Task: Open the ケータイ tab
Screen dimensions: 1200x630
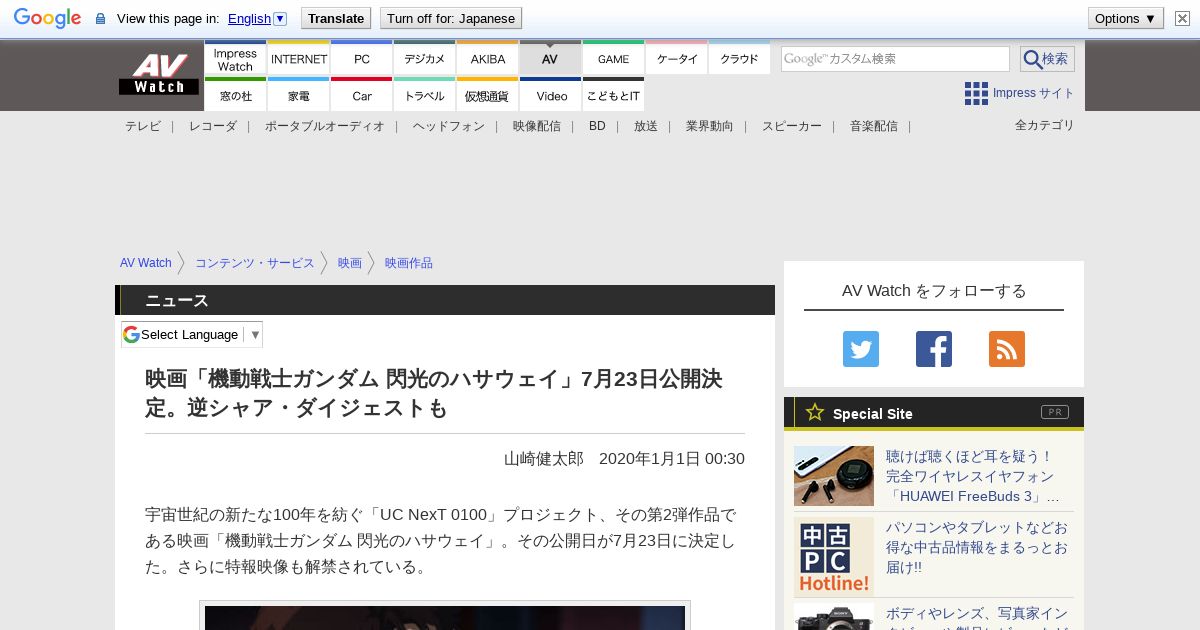Action: coord(676,58)
